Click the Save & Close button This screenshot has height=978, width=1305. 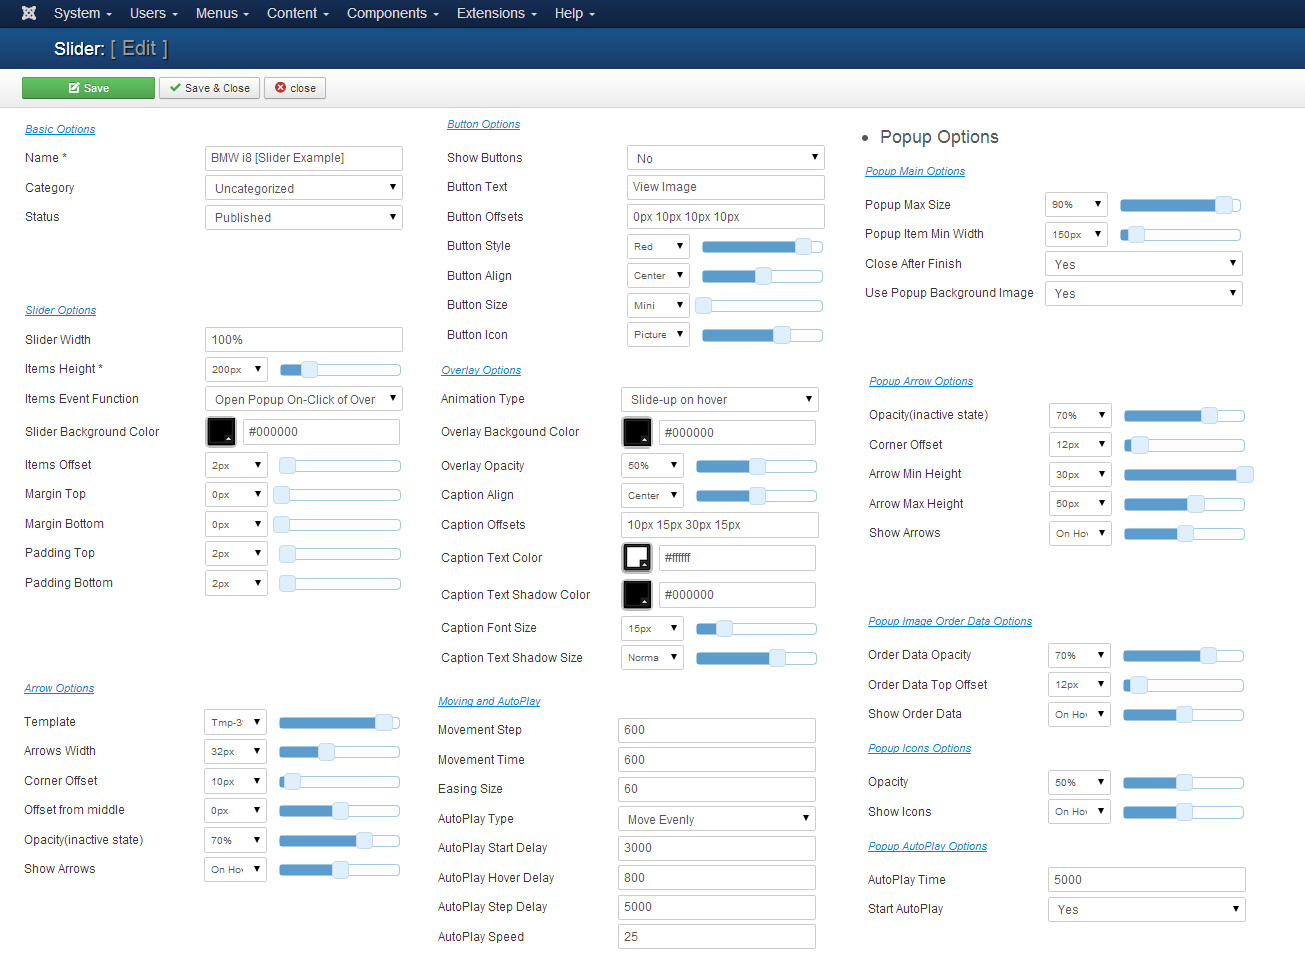[x=209, y=88]
